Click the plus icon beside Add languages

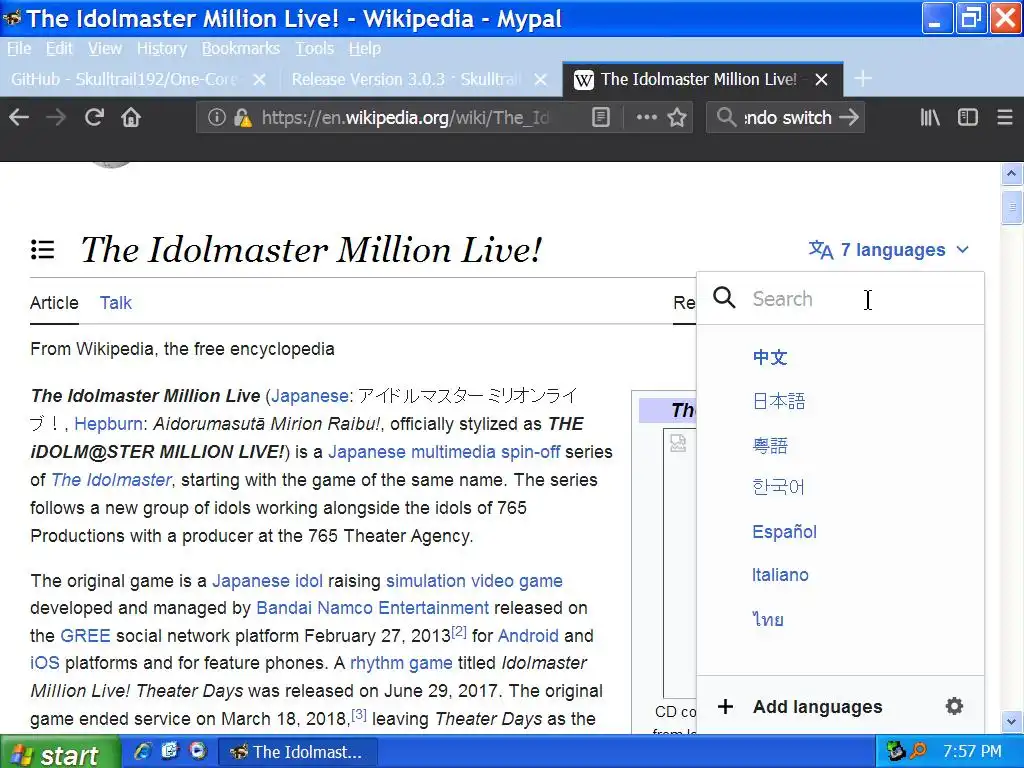coord(726,707)
